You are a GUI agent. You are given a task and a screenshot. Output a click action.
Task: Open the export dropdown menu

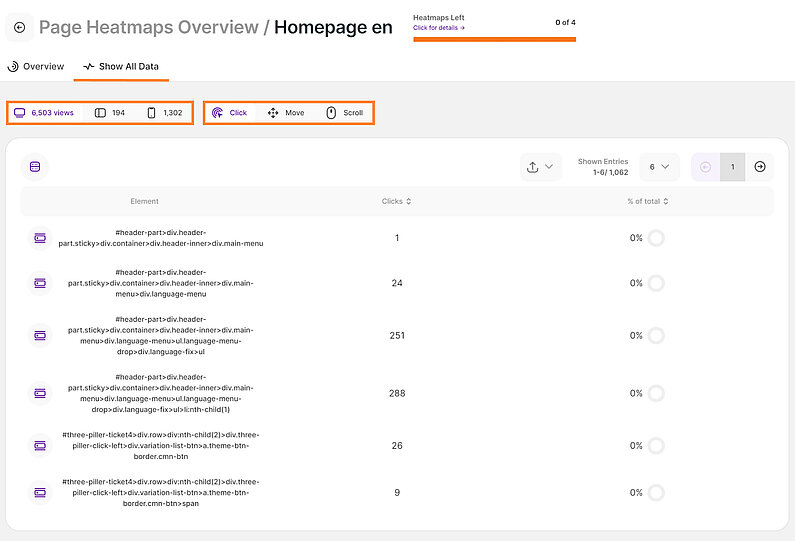pyautogui.click(x=541, y=167)
